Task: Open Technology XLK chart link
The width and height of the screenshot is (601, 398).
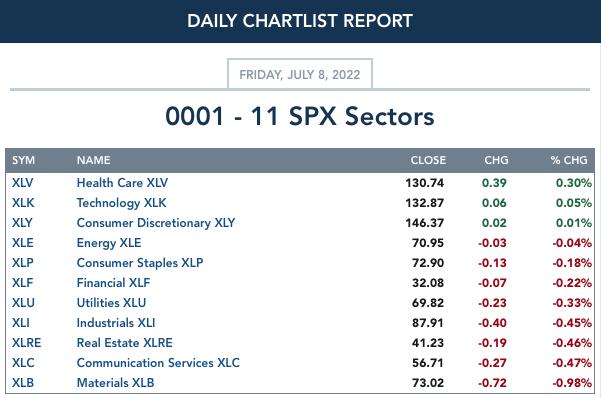Action: click(122, 203)
